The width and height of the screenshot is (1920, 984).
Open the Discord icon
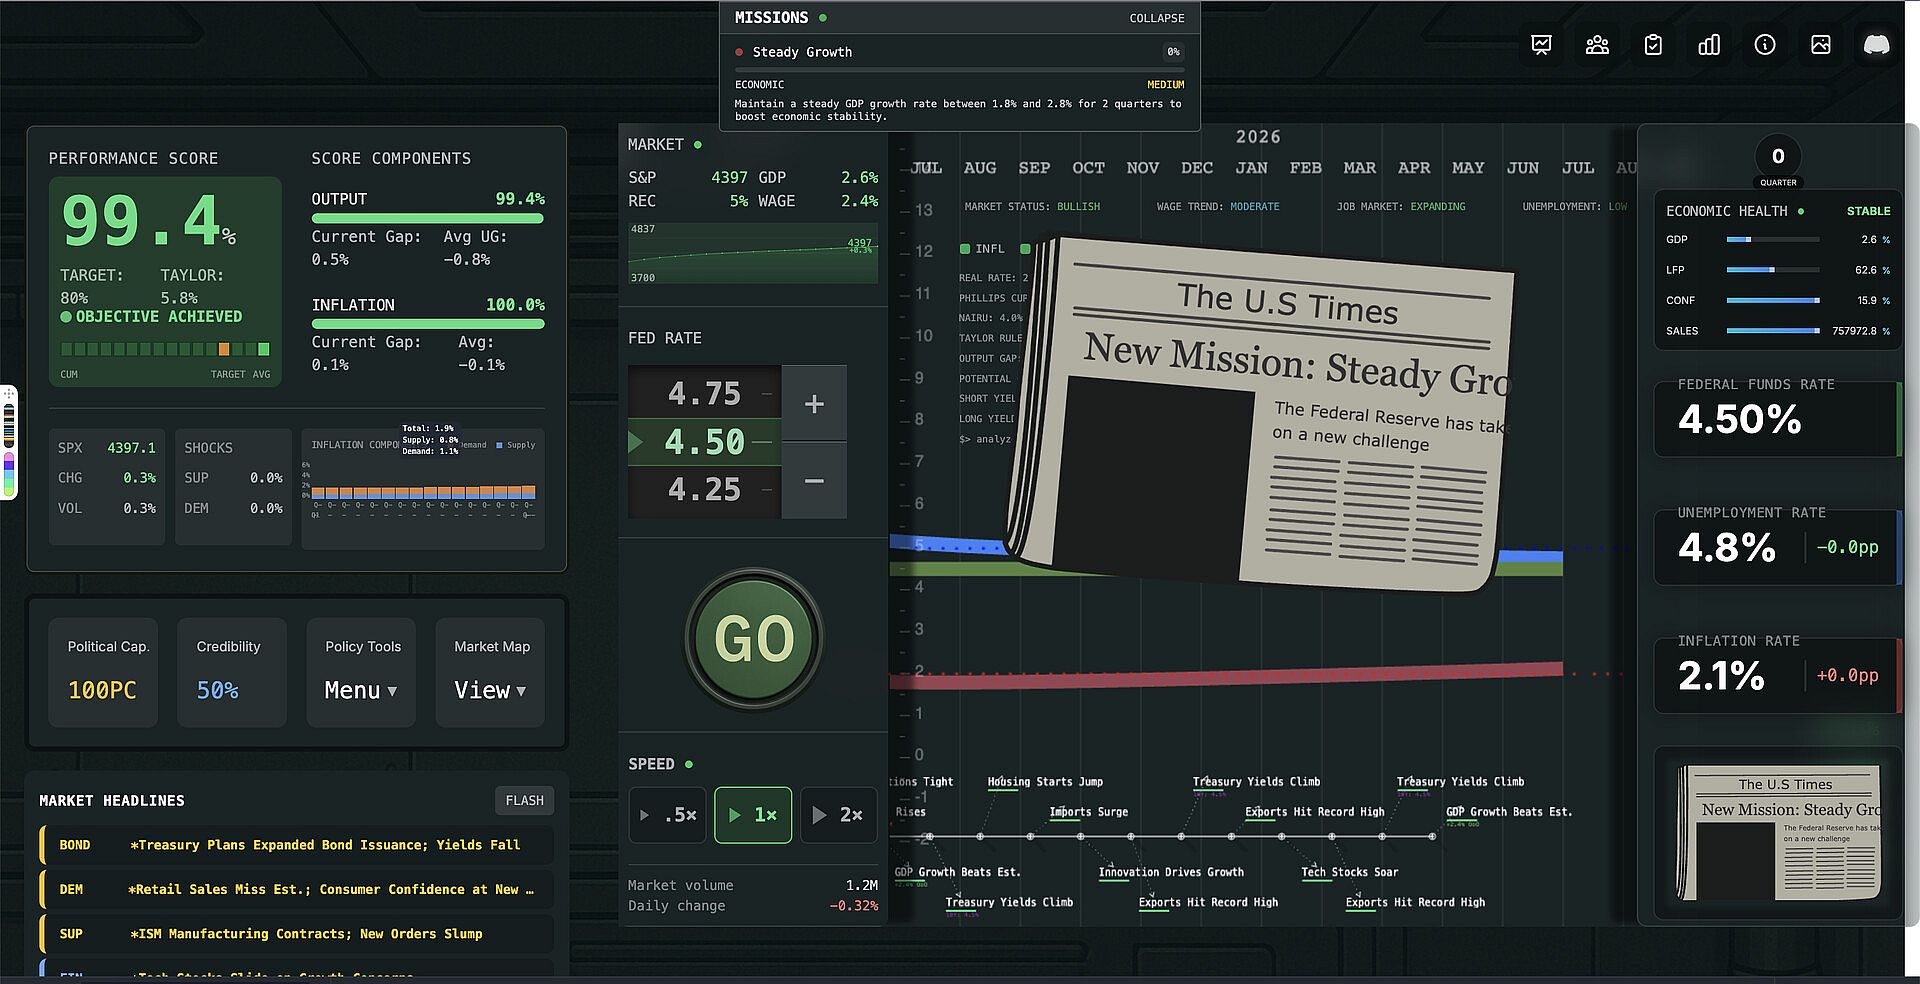click(1876, 45)
